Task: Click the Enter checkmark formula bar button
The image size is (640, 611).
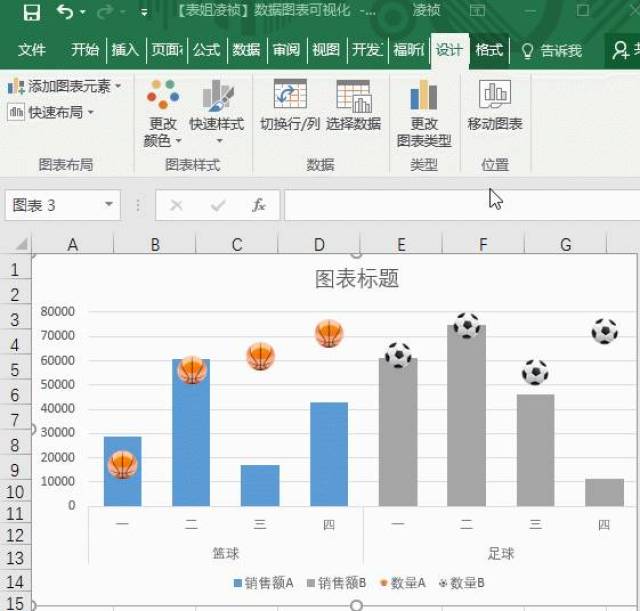Action: point(218,205)
